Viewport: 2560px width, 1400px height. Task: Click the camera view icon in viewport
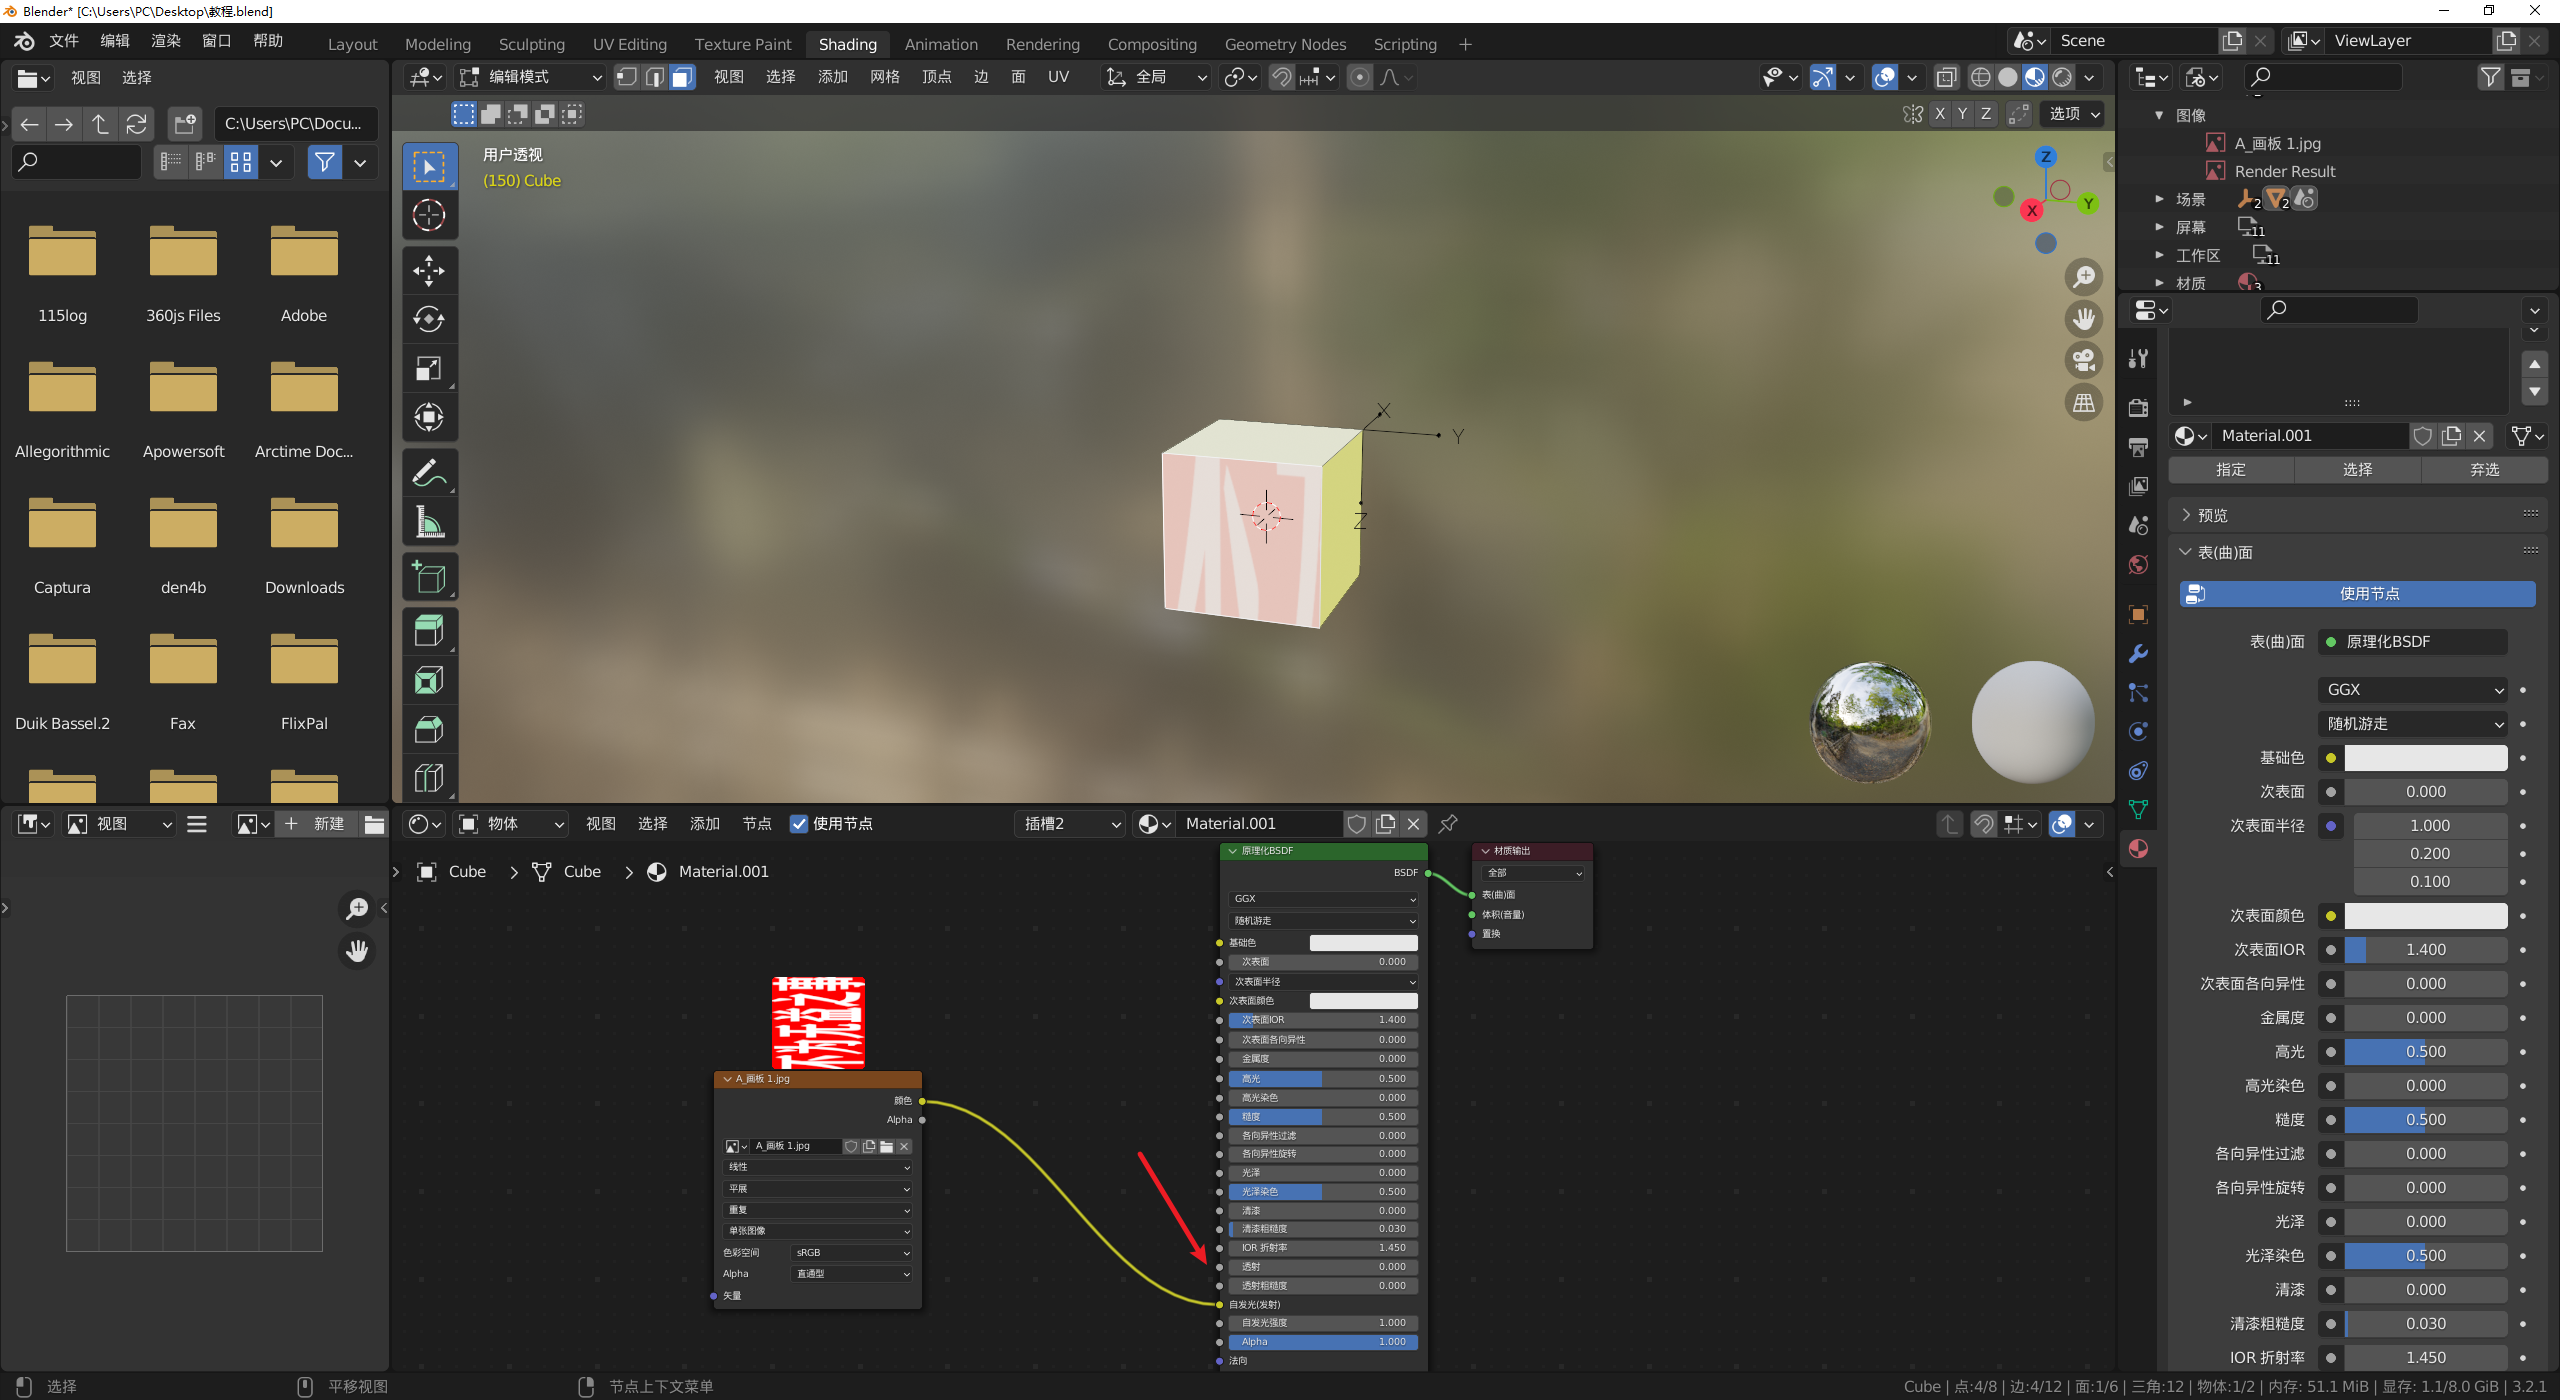pos(2084,360)
